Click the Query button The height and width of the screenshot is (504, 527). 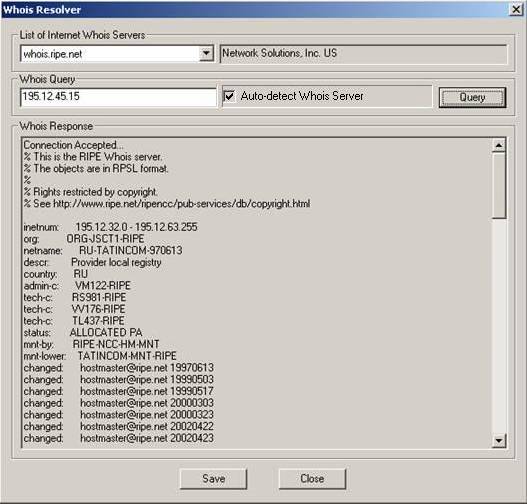pyautogui.click(x=472, y=97)
